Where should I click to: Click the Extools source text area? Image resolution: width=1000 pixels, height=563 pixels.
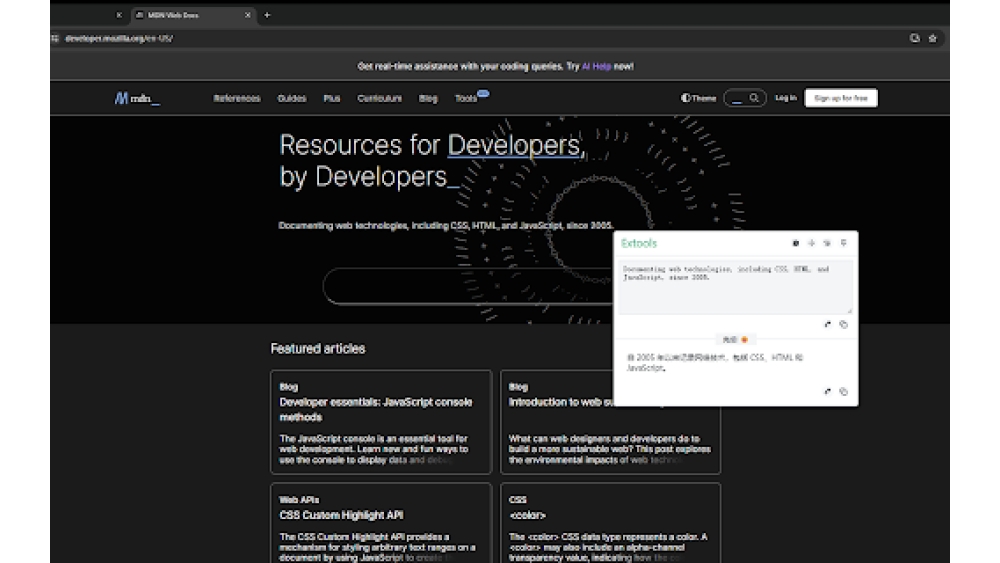tap(735, 287)
